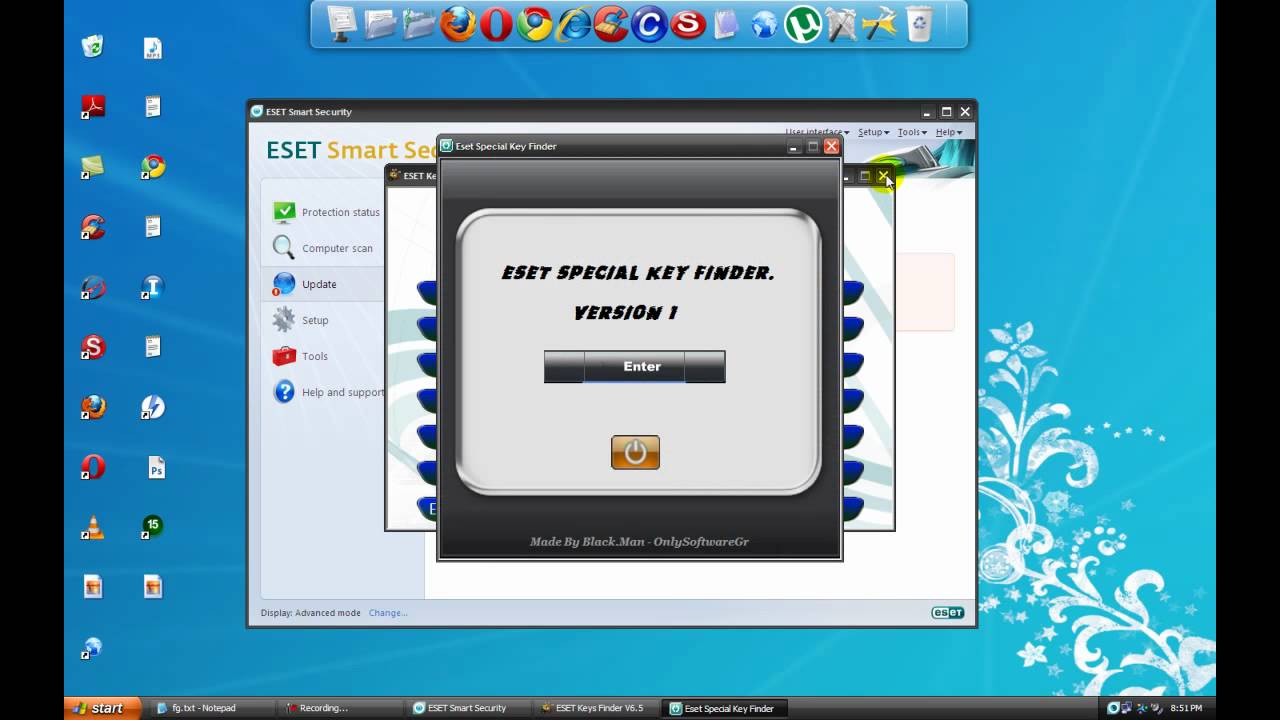Expand the Tools dropdown in ESET top menu

point(912,132)
